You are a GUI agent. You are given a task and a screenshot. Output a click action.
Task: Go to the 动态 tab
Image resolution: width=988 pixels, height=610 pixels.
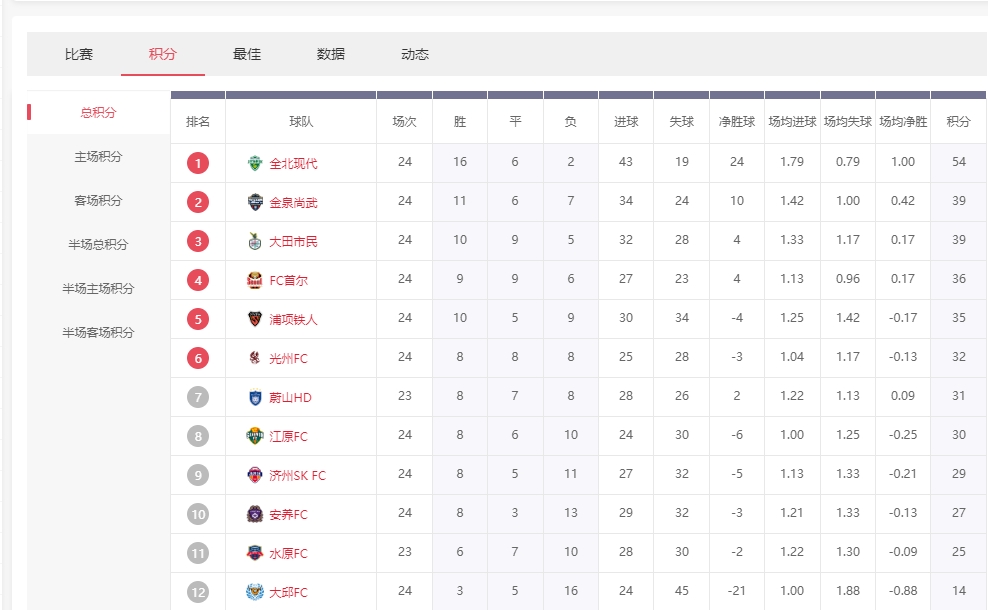(x=415, y=54)
